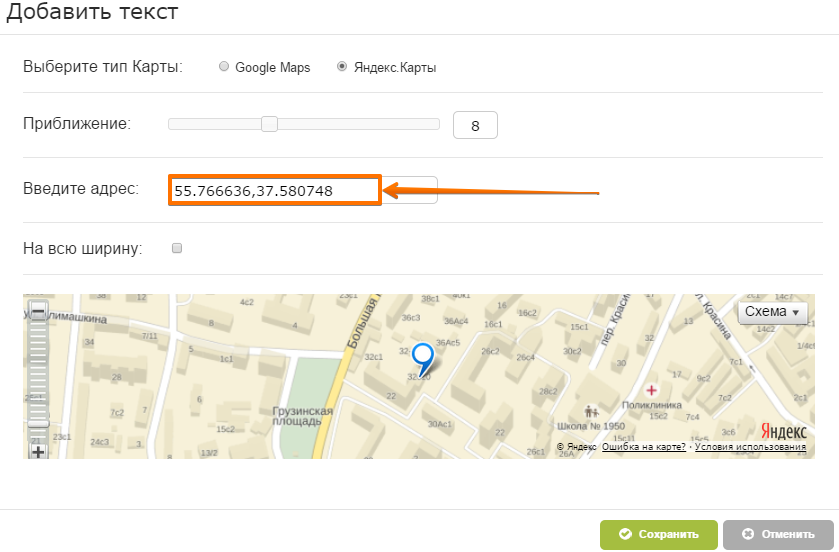Open the Ошибка на карте? link
Image resolution: width=839 pixels, height=552 pixels.
click(644, 447)
